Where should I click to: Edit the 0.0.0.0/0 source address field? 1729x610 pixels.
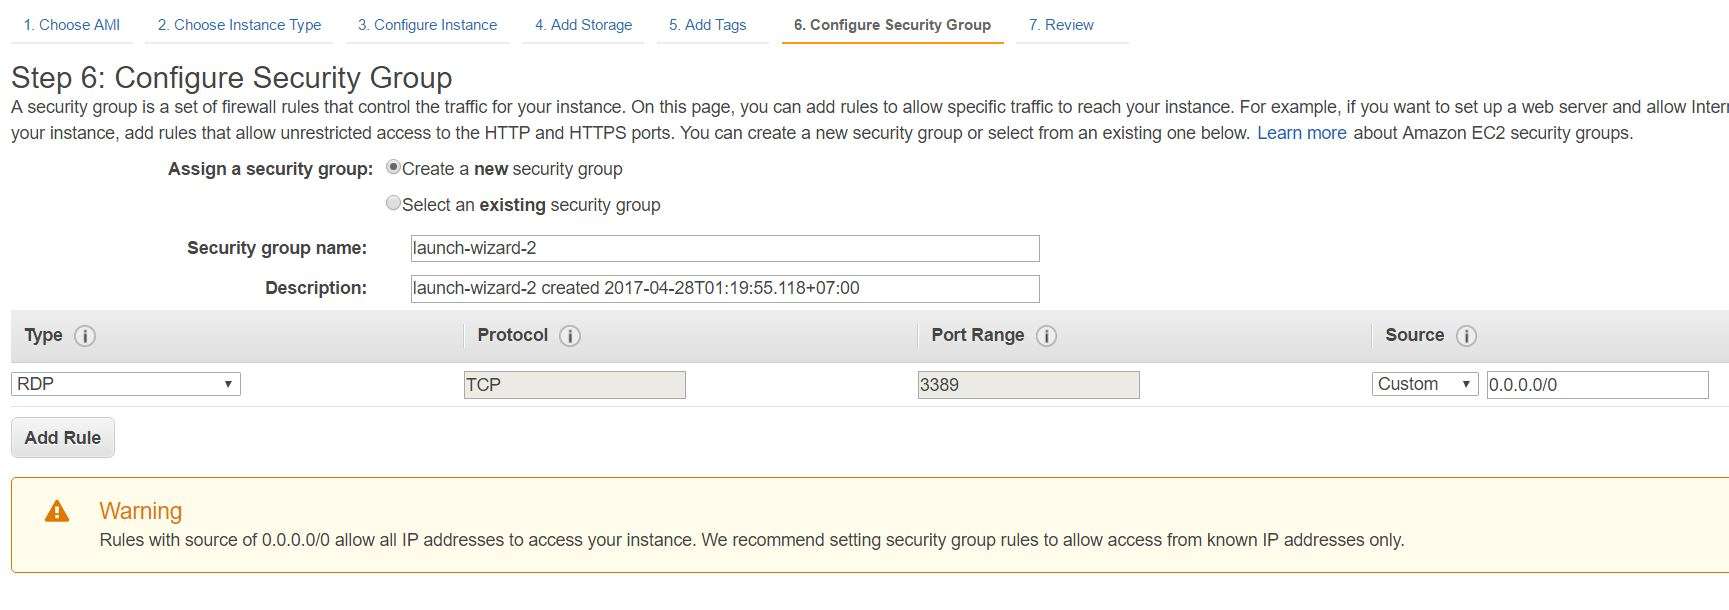click(x=1596, y=385)
